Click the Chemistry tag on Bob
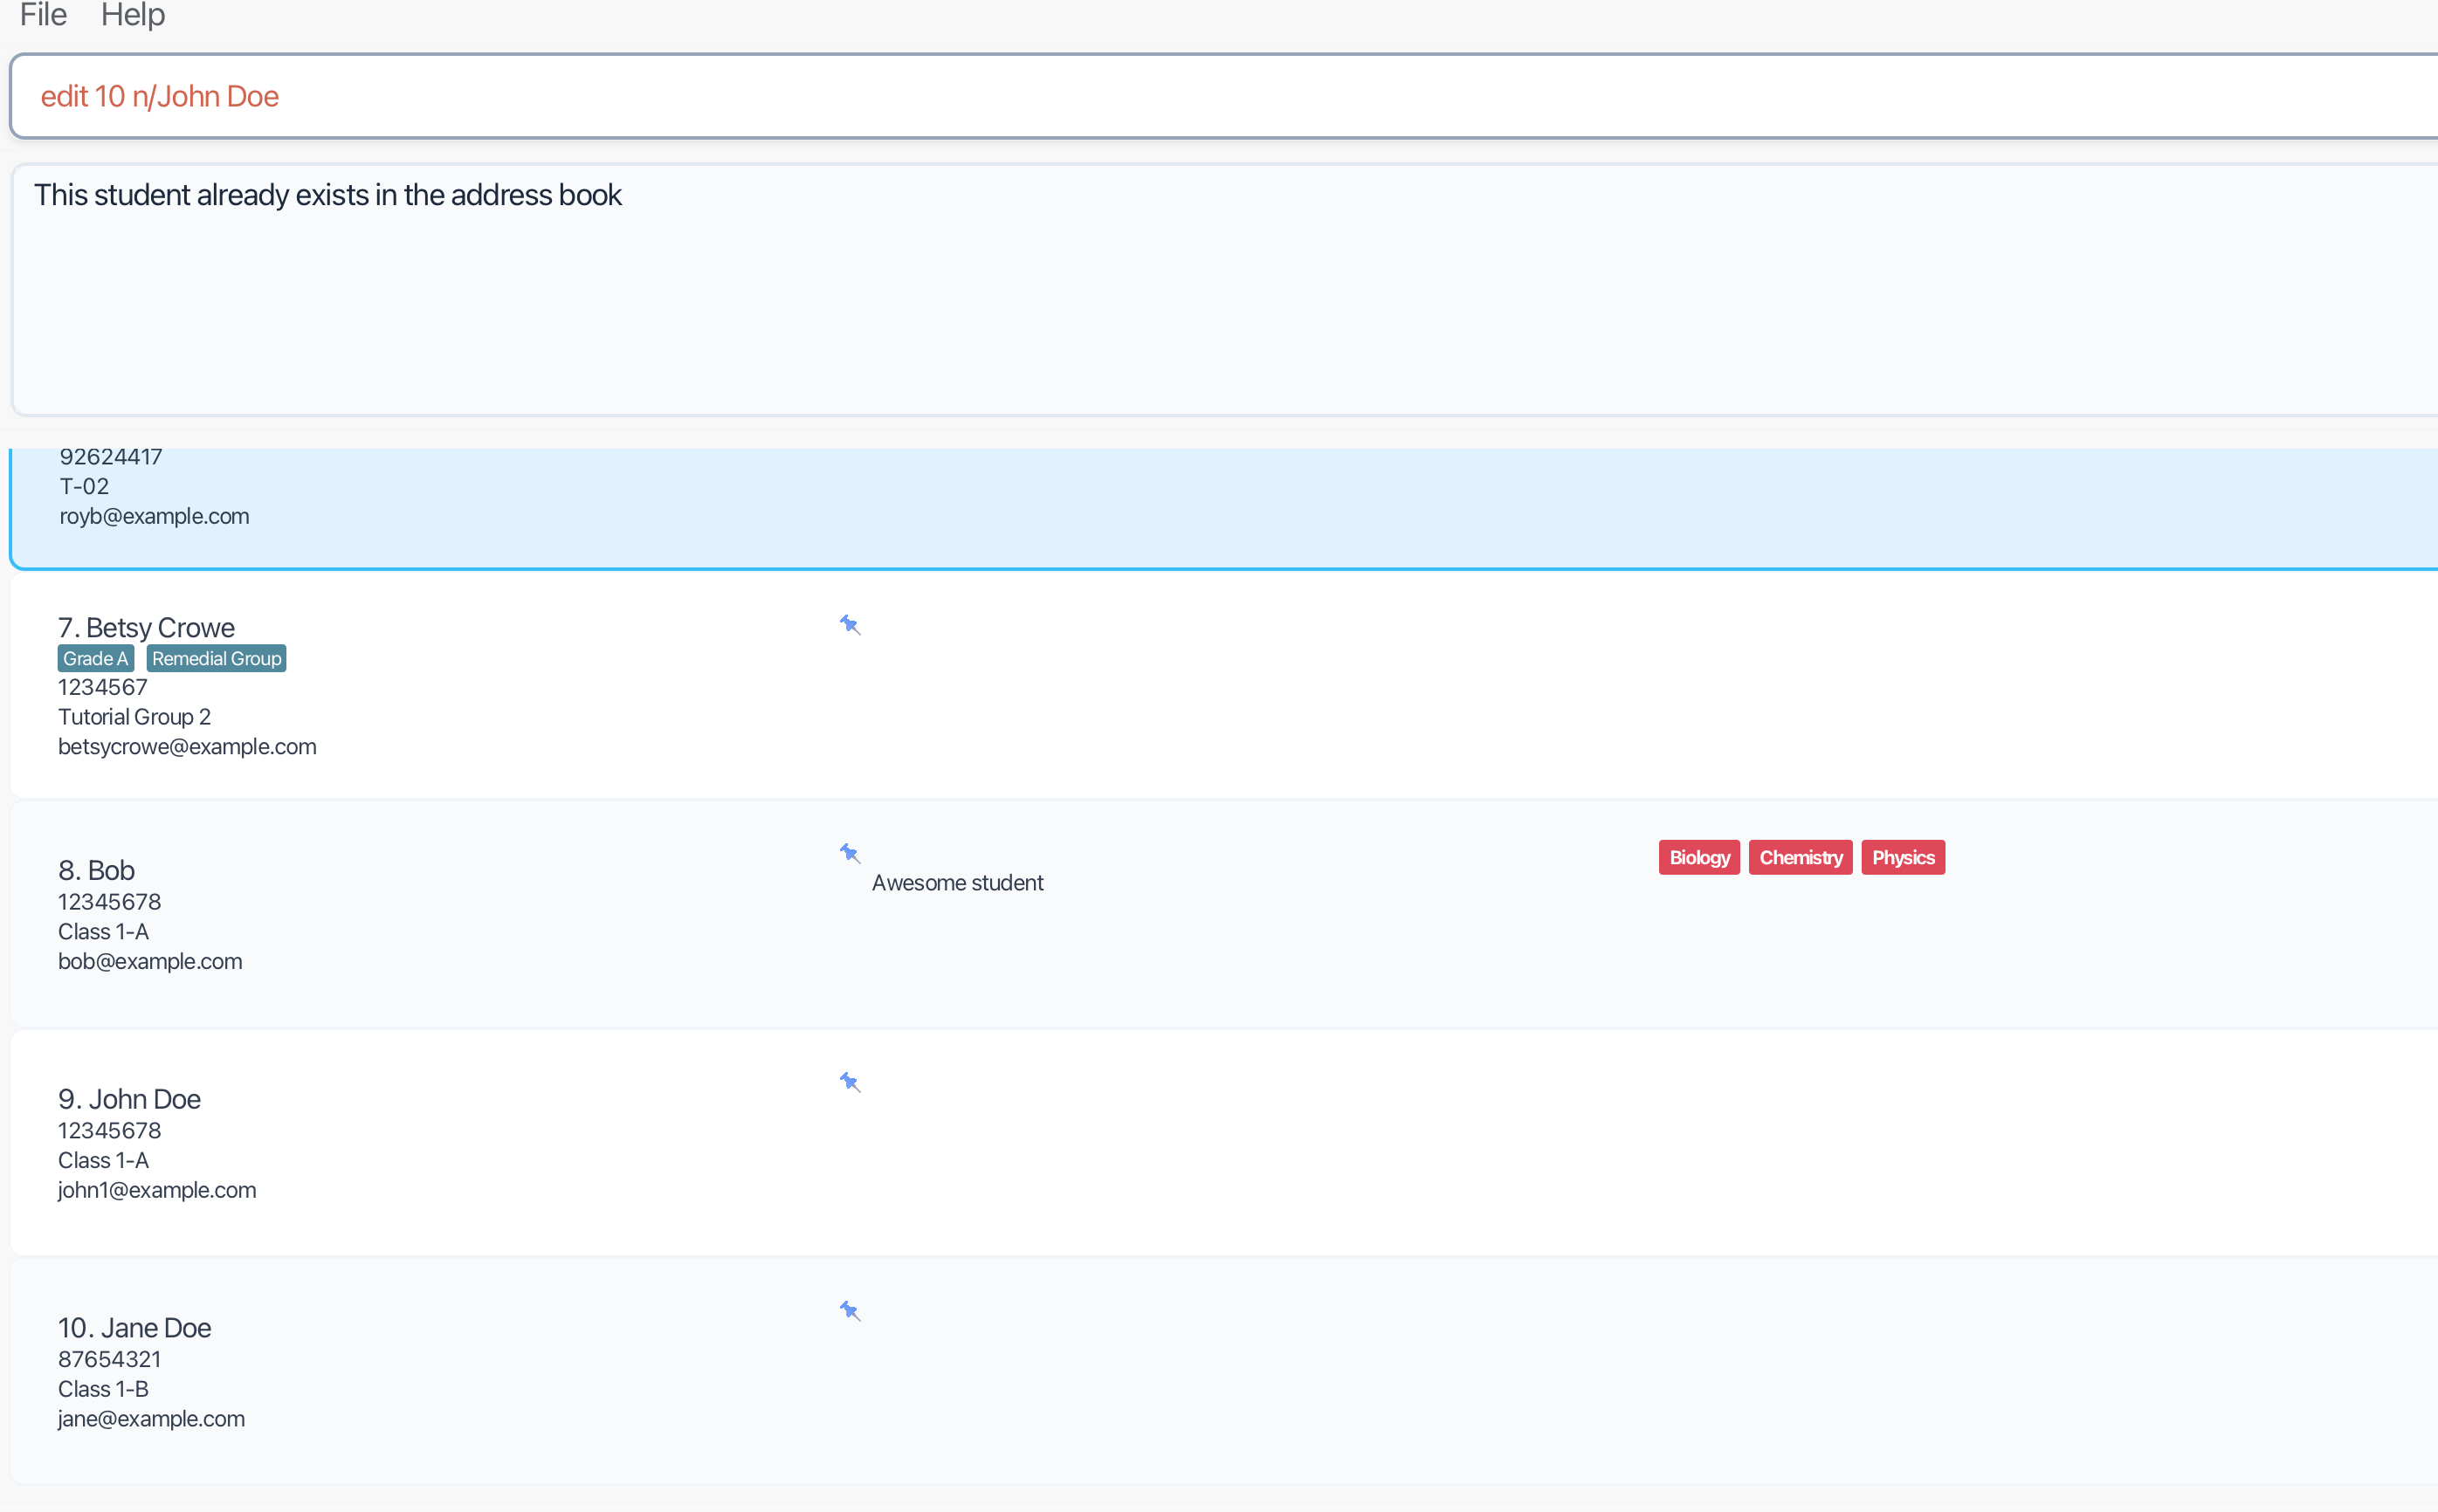The image size is (2438, 1512). click(x=1800, y=857)
